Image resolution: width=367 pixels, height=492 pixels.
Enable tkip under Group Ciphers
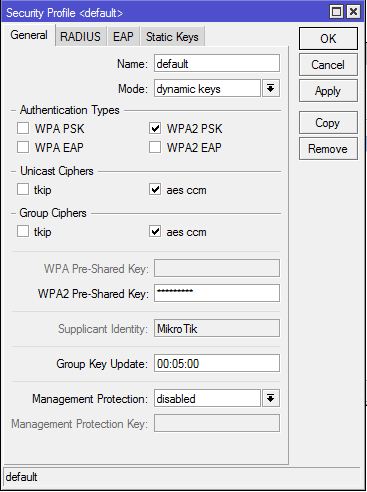23,231
